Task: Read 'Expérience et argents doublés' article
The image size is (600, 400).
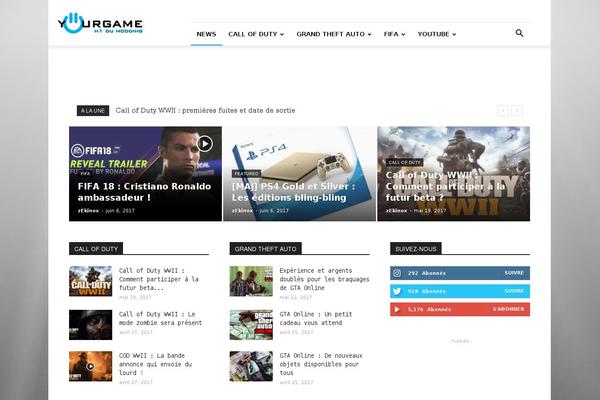Action: pos(324,279)
